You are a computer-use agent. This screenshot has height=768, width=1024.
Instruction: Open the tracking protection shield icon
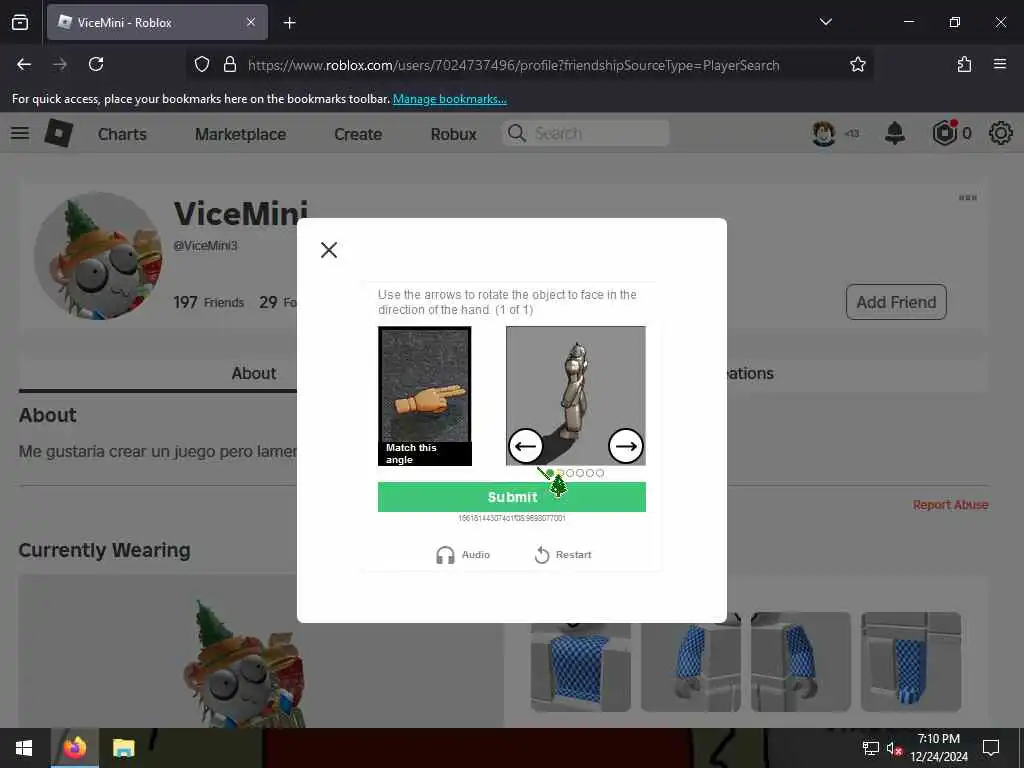click(x=202, y=64)
